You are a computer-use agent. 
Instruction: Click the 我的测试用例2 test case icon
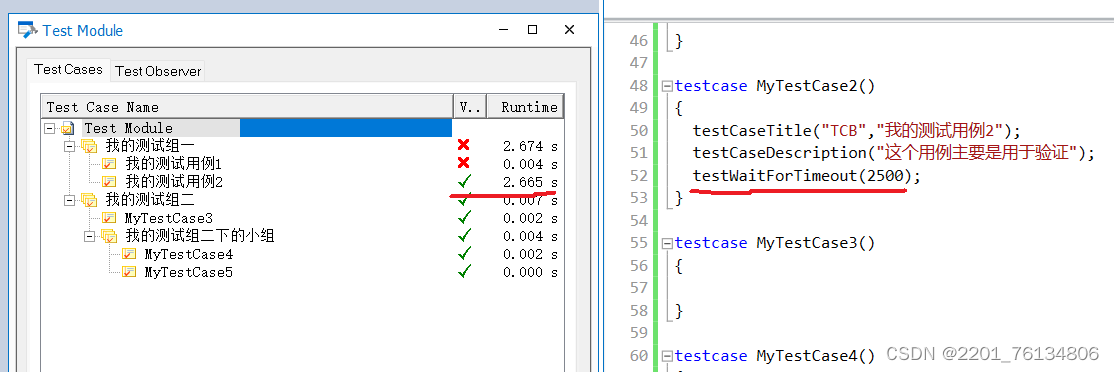tap(109, 182)
